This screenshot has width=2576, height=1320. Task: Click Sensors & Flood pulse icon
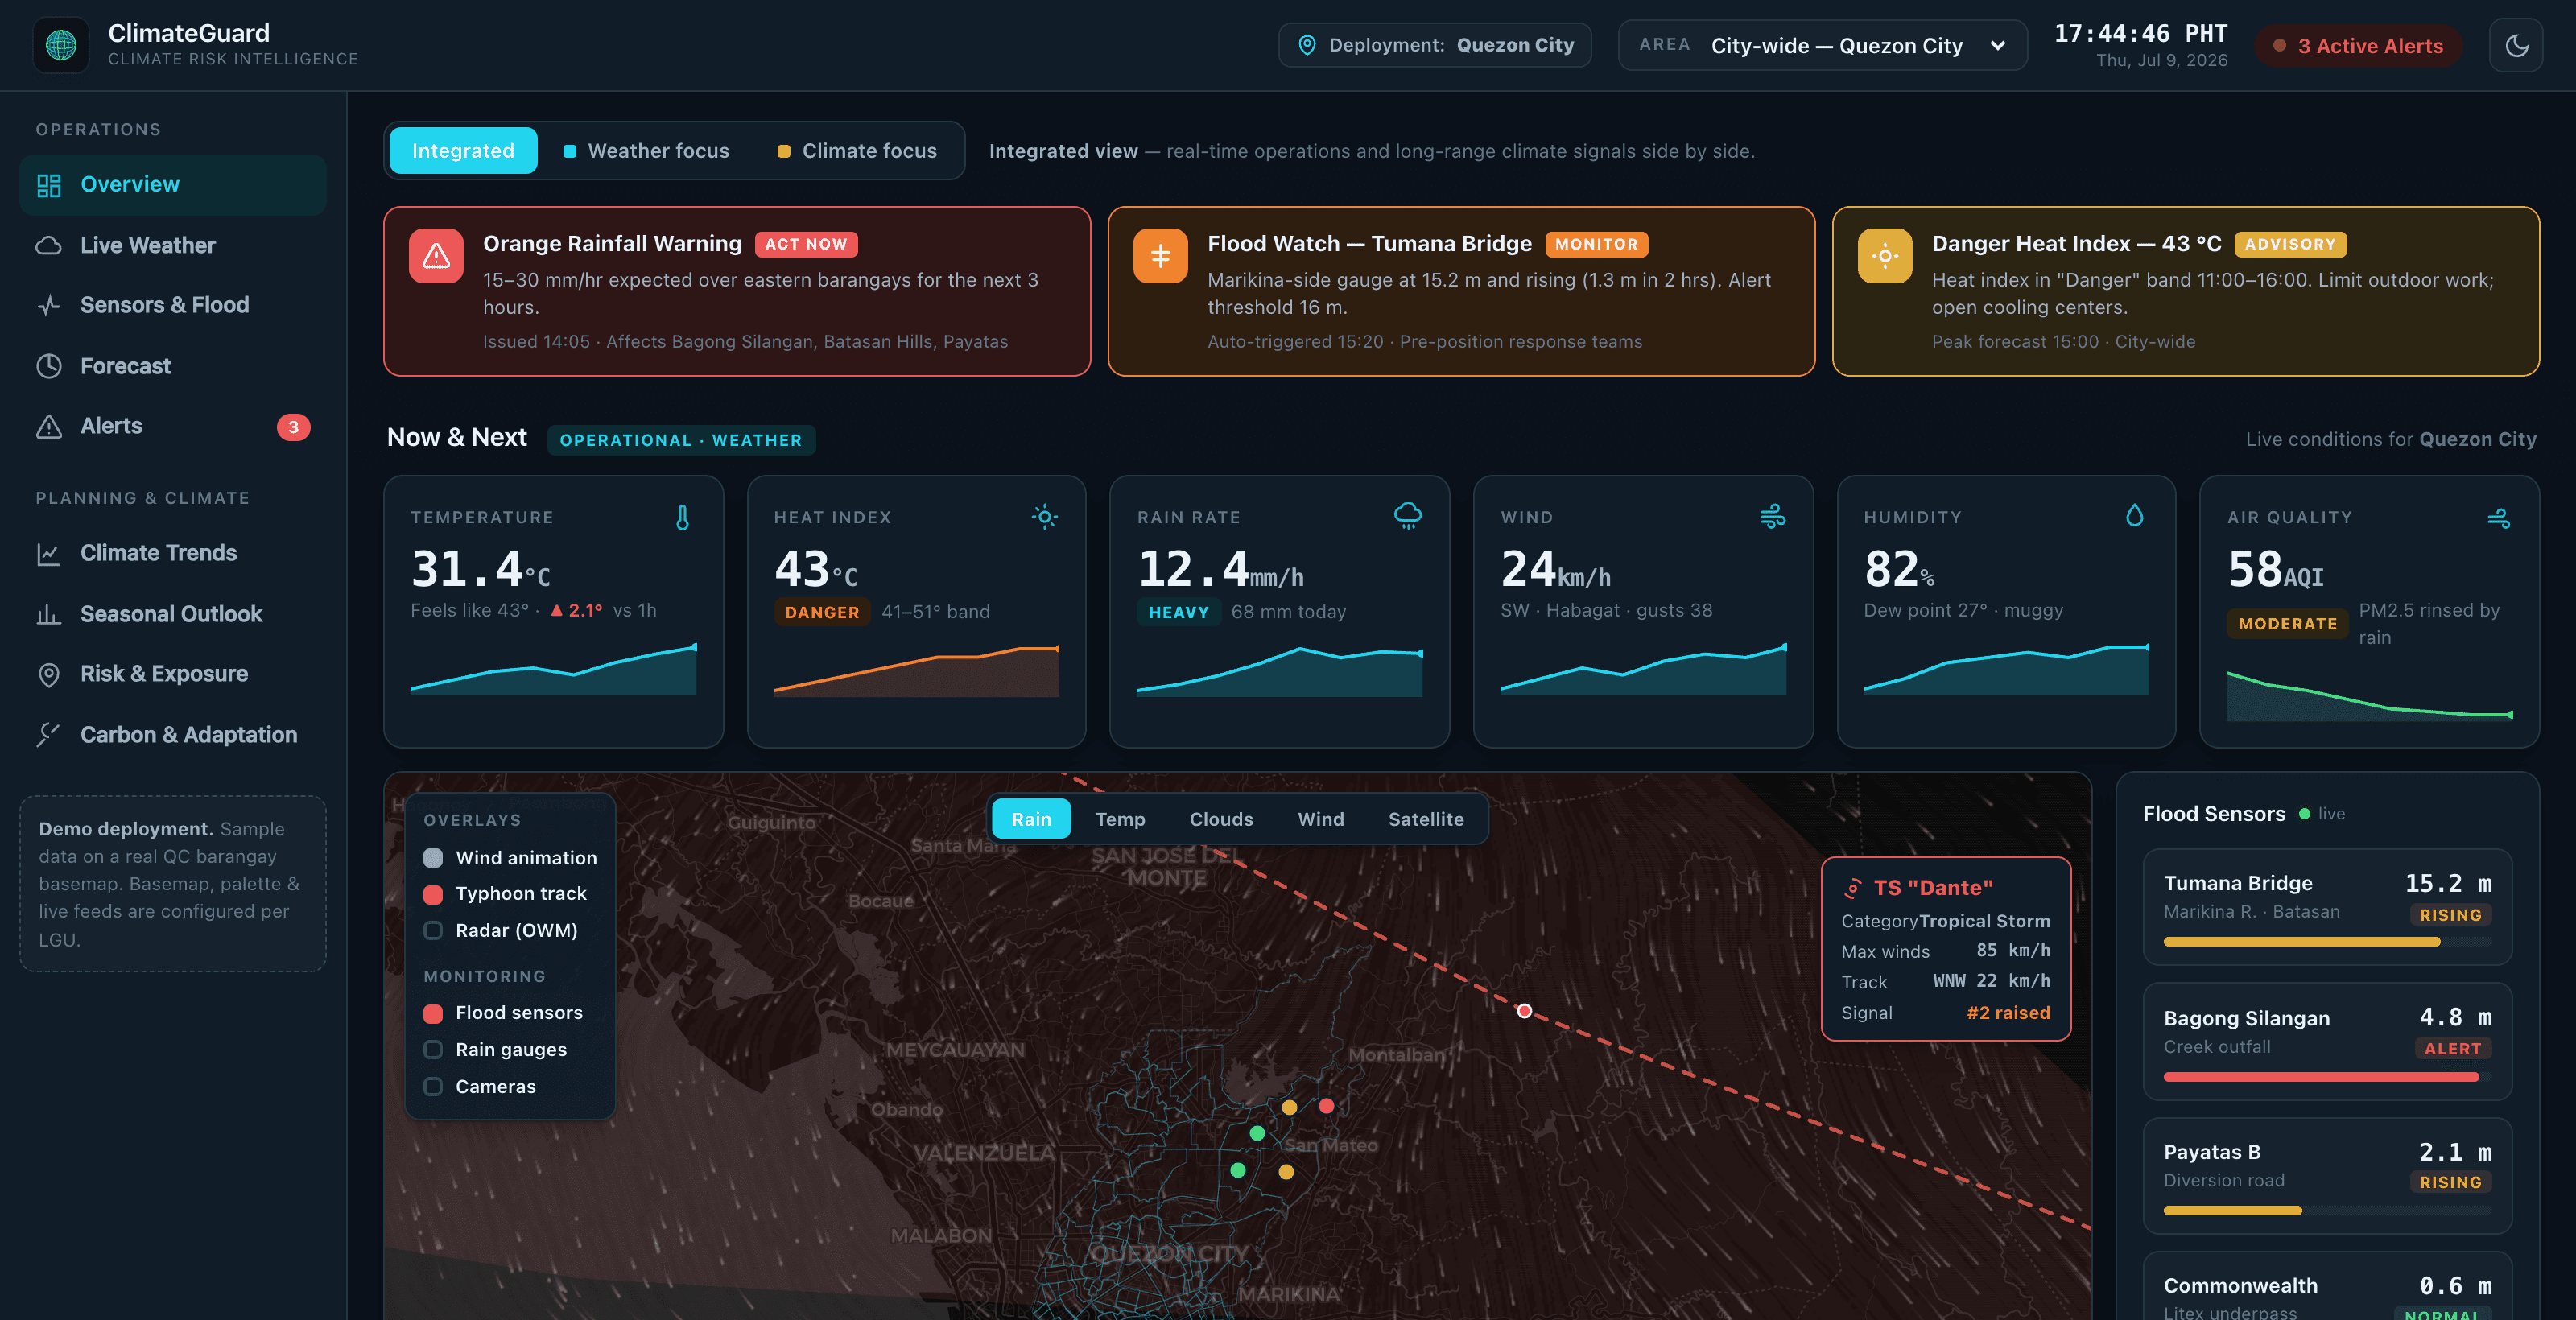coord(49,305)
